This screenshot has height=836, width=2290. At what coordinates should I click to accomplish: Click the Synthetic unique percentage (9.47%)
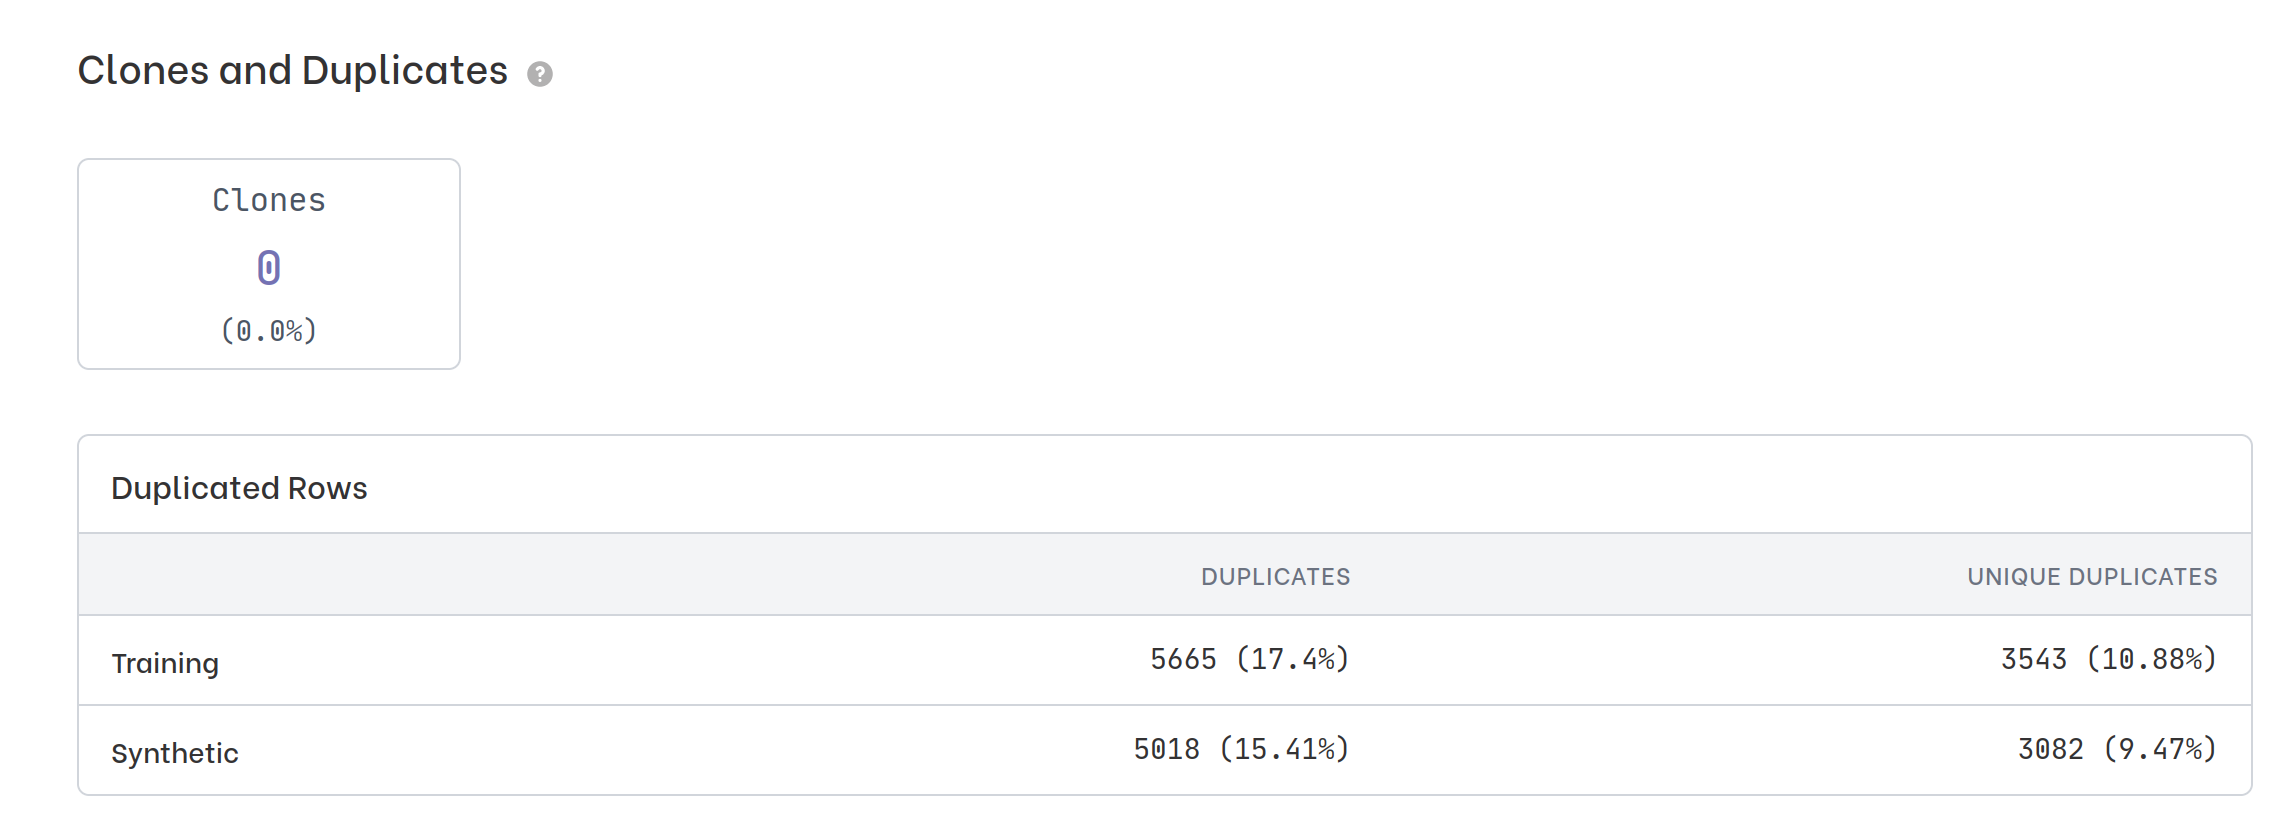[x=2160, y=750]
